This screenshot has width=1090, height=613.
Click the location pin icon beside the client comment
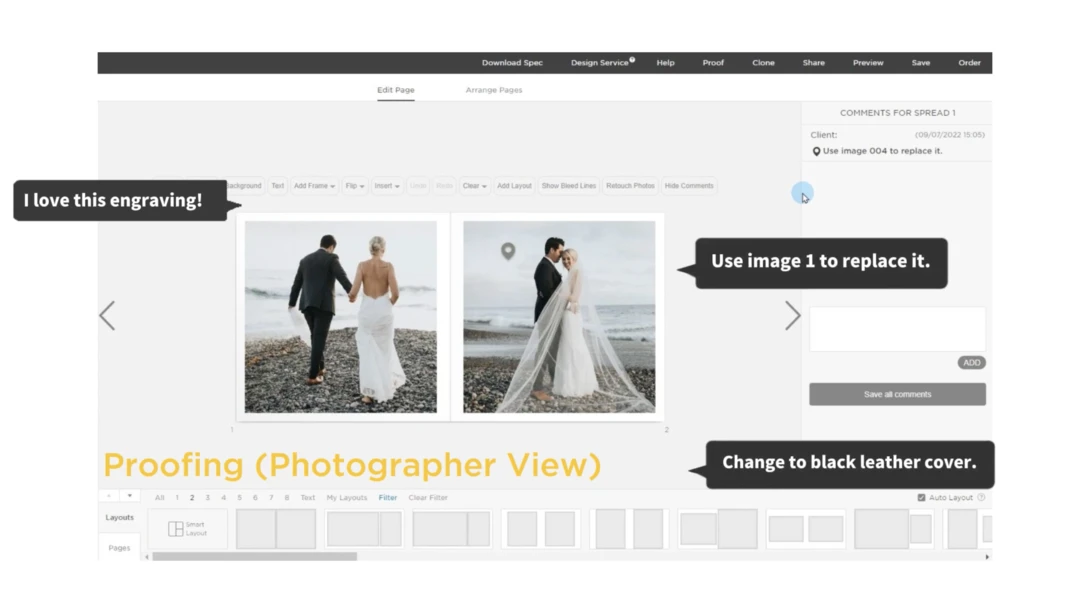pyautogui.click(x=816, y=152)
